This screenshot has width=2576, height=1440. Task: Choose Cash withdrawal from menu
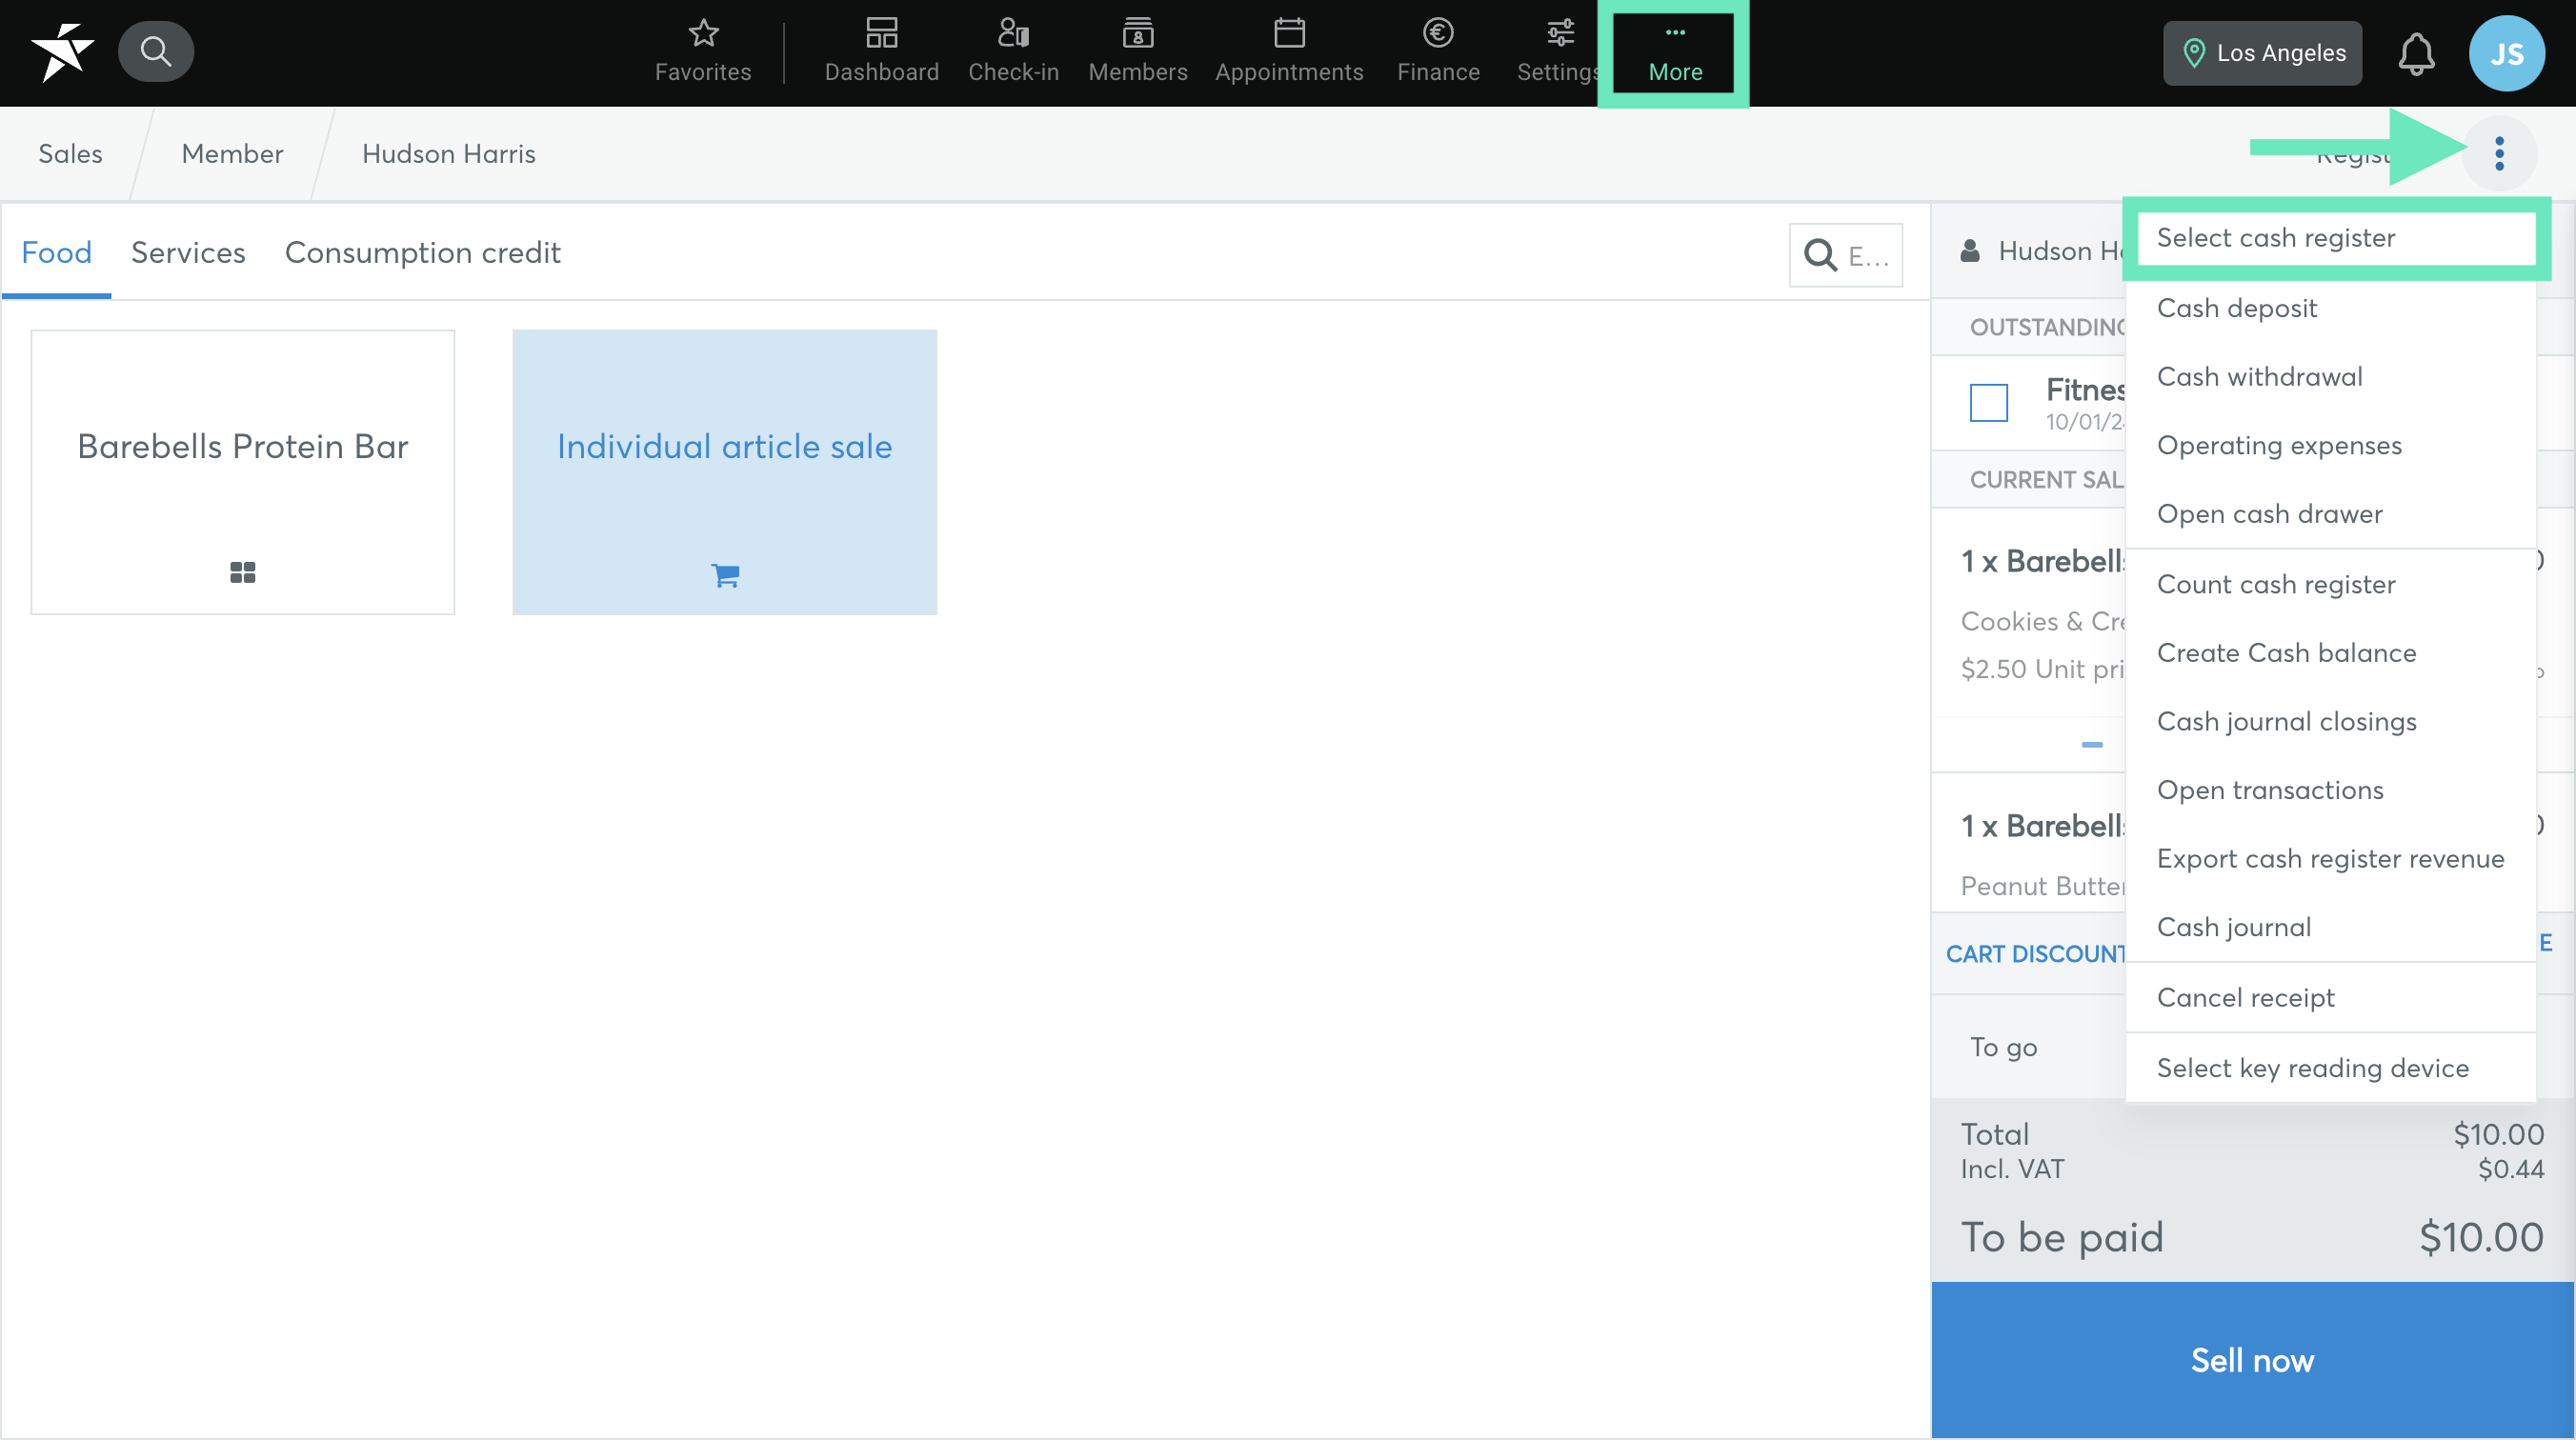click(x=2331, y=377)
